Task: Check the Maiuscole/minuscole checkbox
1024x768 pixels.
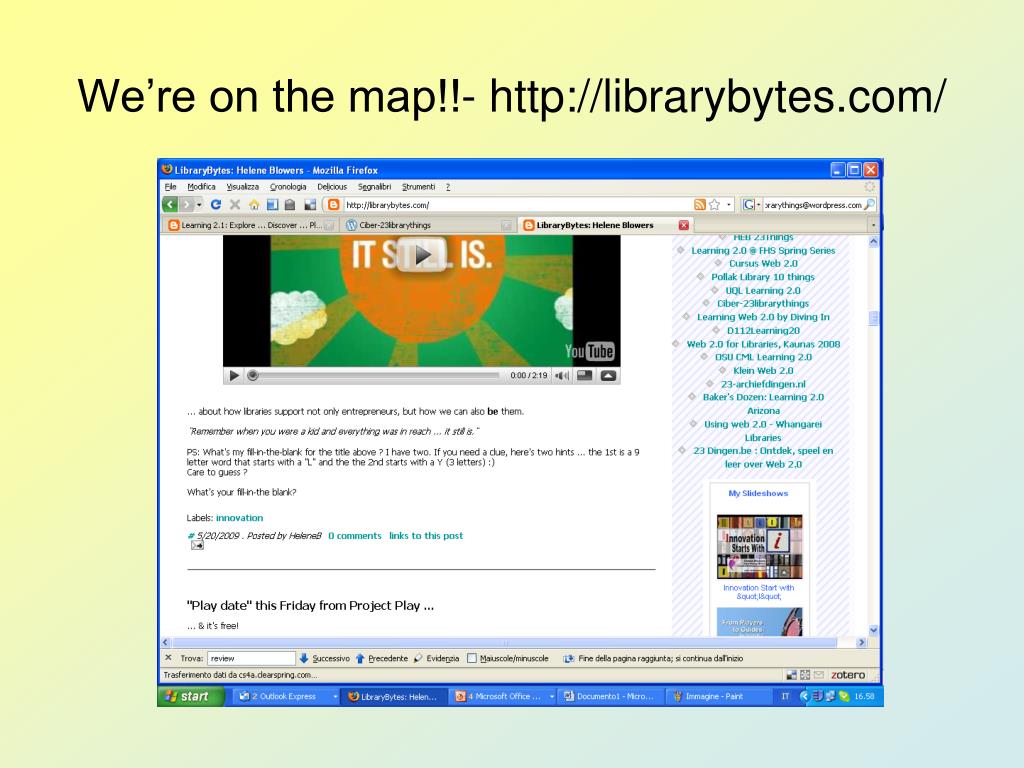Action: pyautogui.click(x=472, y=658)
